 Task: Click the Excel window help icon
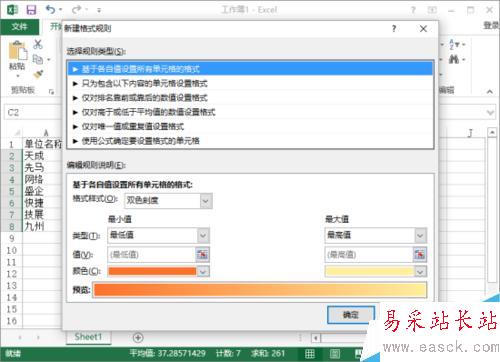coord(413,10)
